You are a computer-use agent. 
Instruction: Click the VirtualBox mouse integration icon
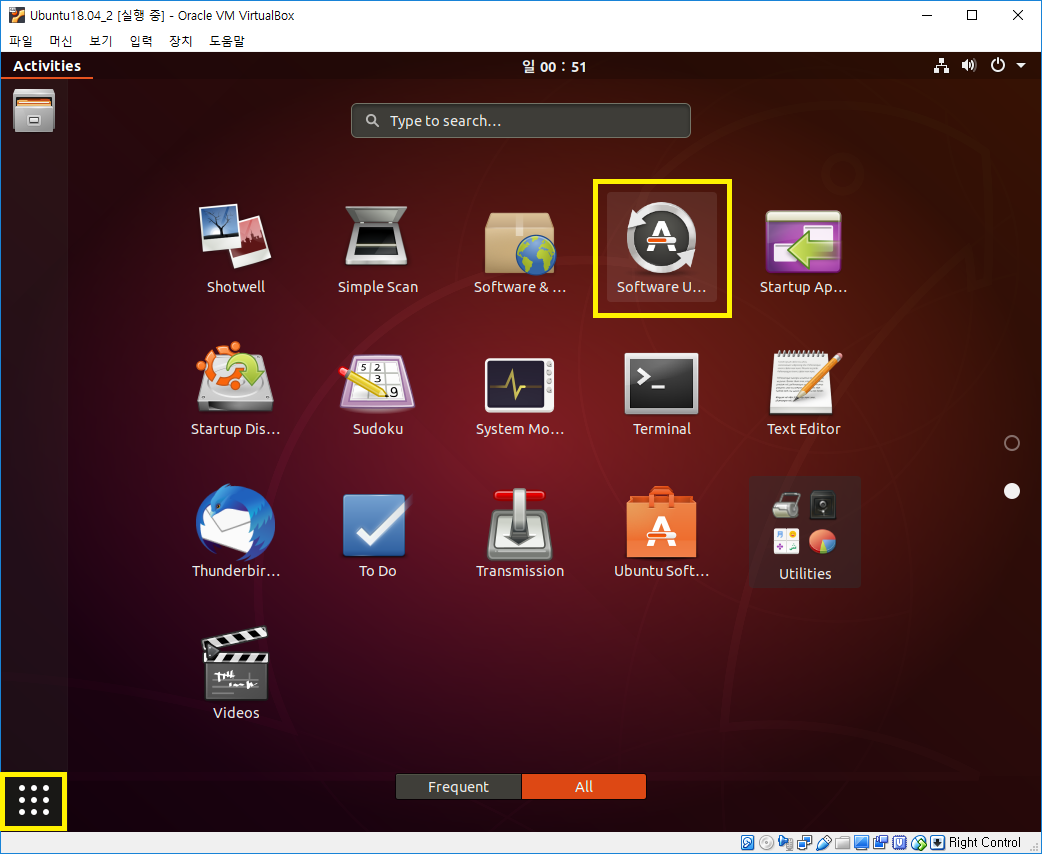[x=918, y=843]
